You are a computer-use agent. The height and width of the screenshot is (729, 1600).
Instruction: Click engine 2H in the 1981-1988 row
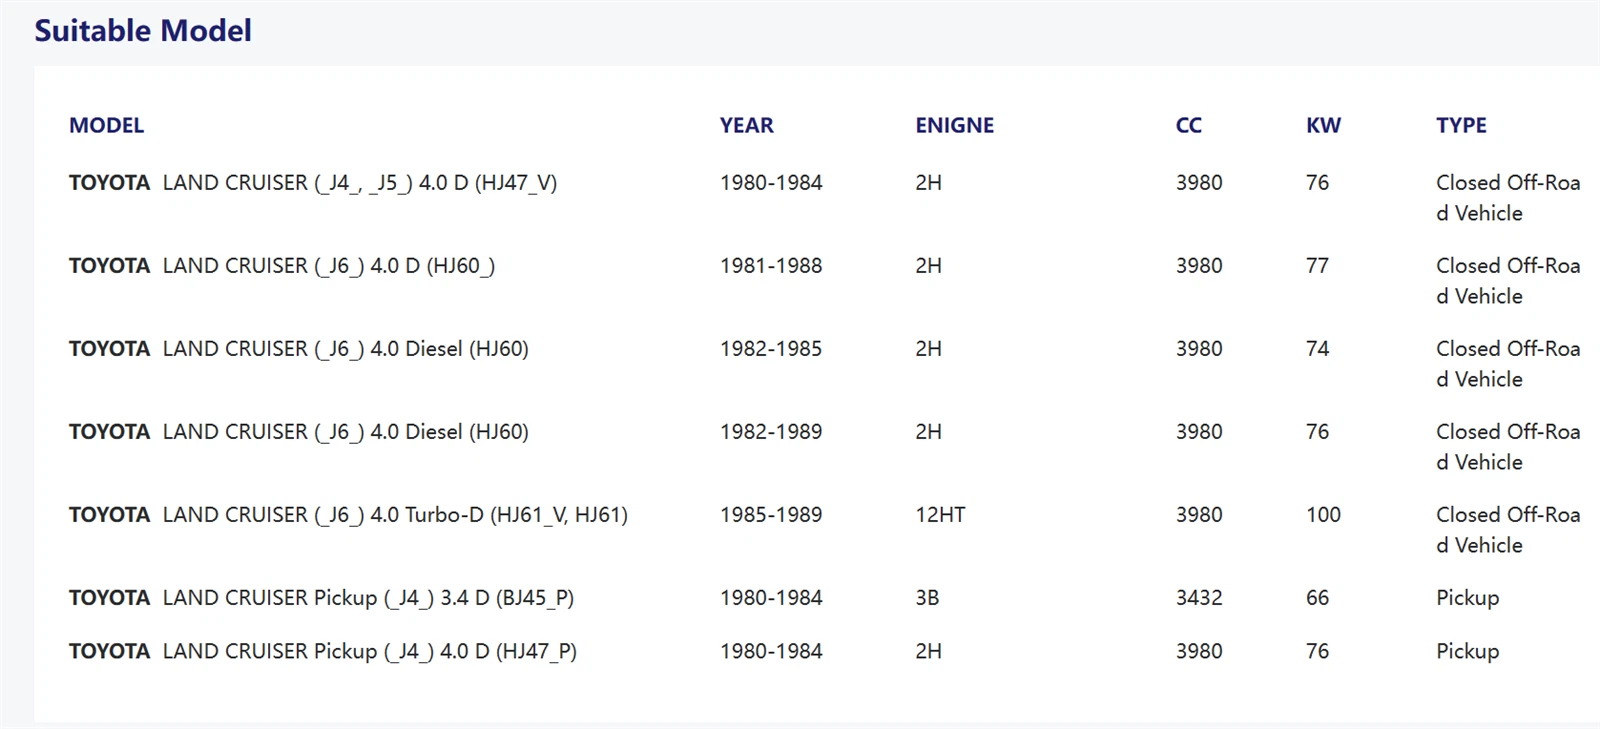[928, 266]
